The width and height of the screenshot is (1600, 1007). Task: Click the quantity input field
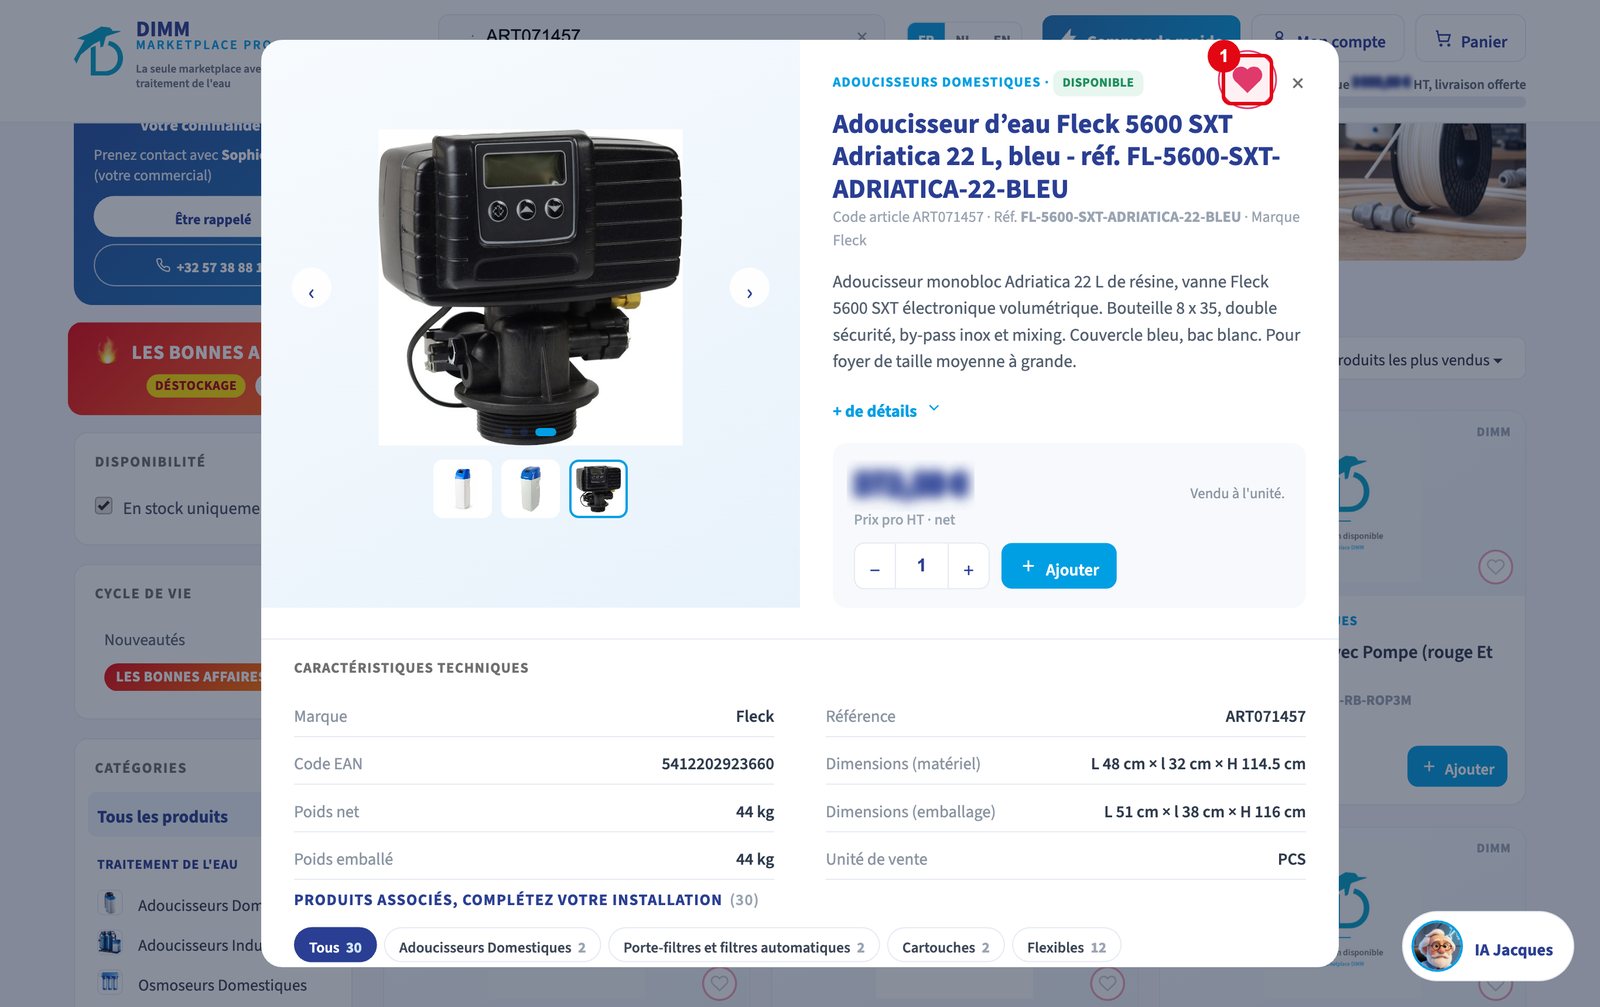[921, 567]
